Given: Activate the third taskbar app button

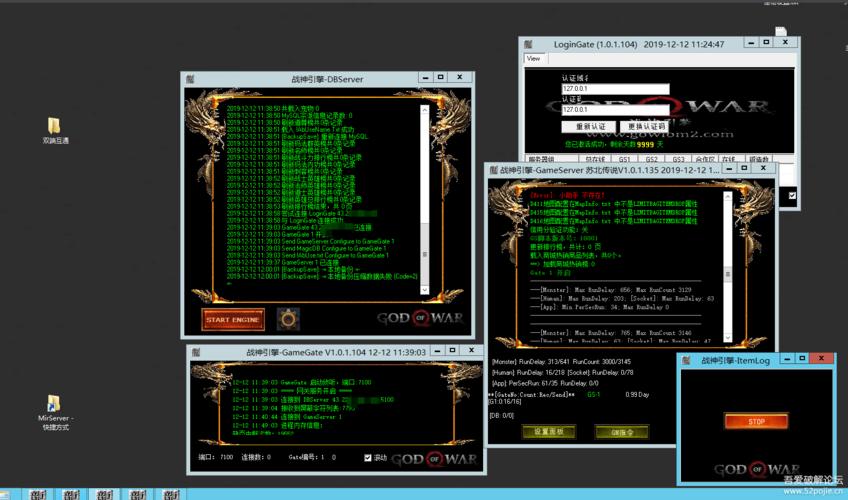Looking at the screenshot, I should pos(104,494).
